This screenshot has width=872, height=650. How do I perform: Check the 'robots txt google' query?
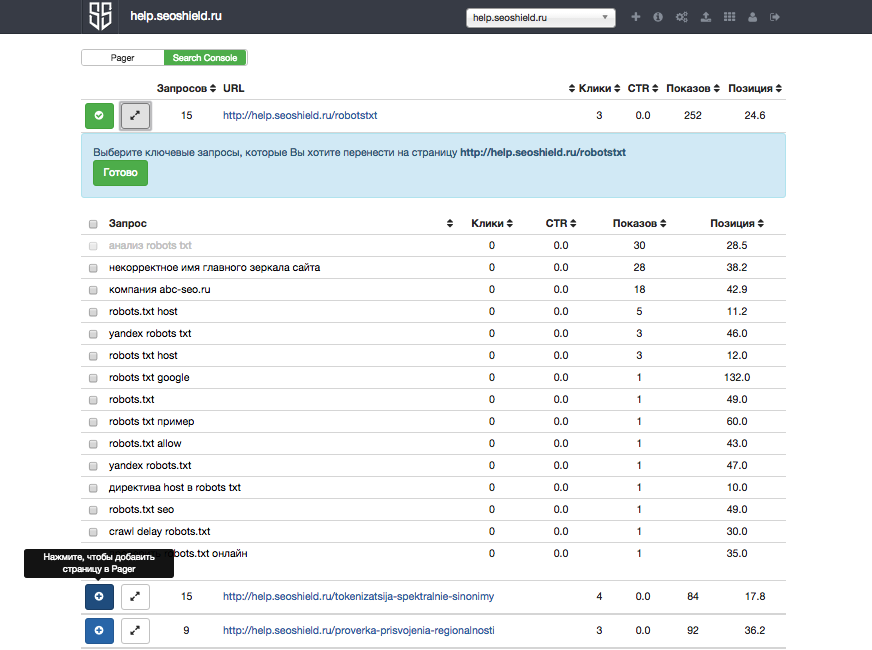(x=93, y=378)
